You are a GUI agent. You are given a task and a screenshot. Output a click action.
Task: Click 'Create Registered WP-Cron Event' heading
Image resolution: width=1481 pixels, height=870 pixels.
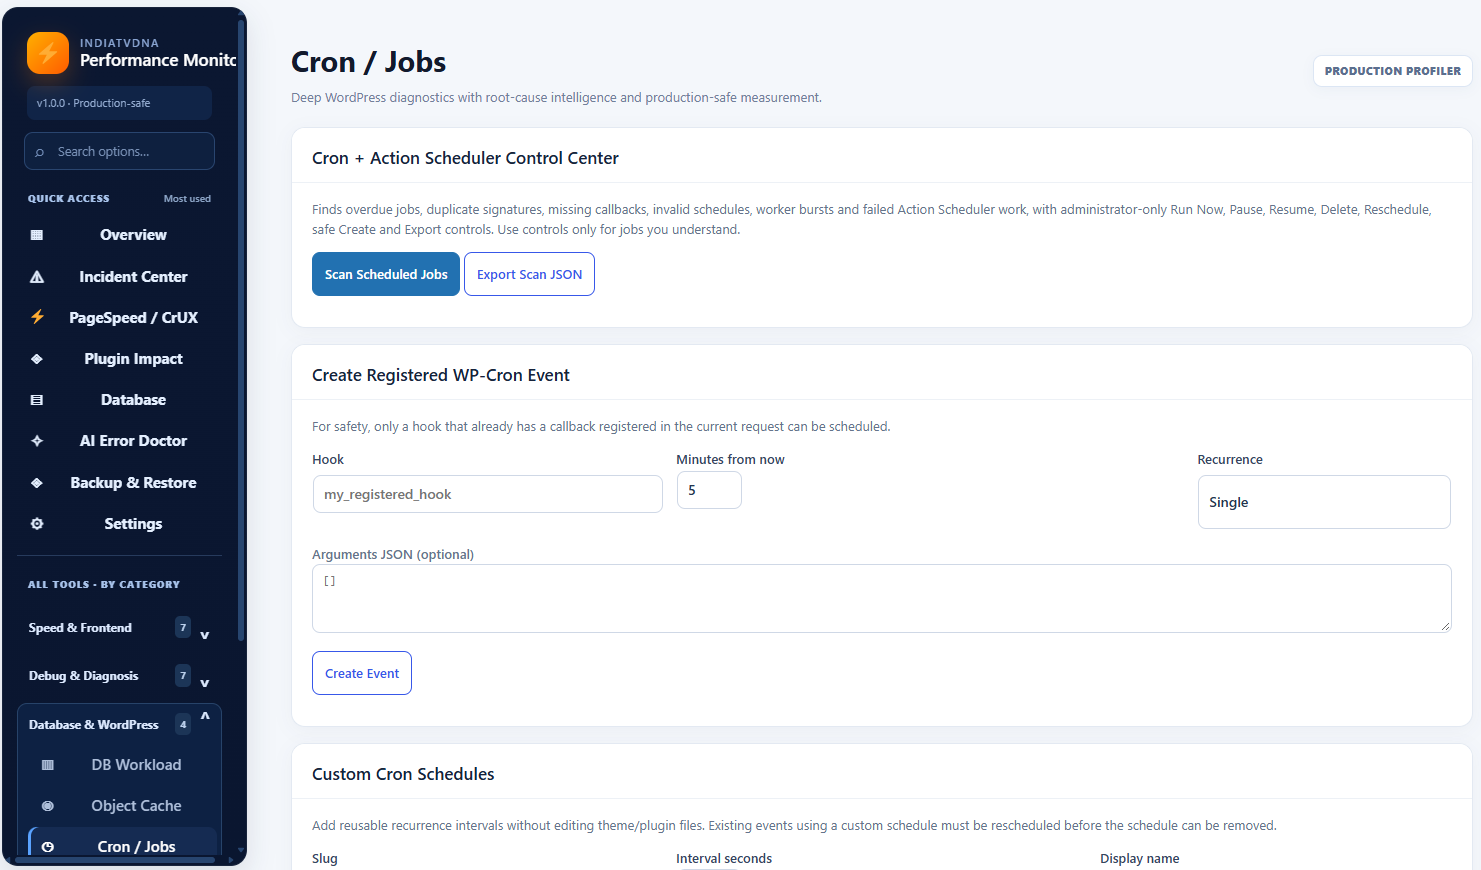[440, 375]
